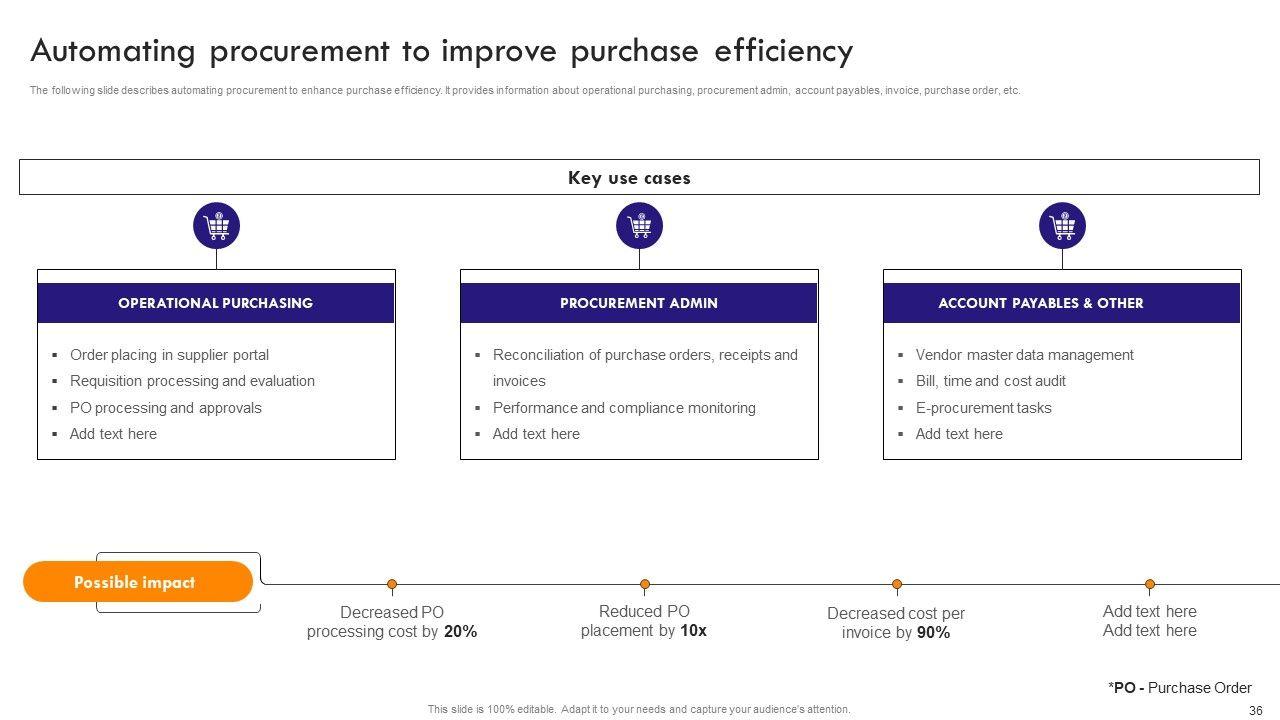1280x720 pixels.
Task: Click the timeline 'Add text here' placeholder
Action: [1150, 621]
